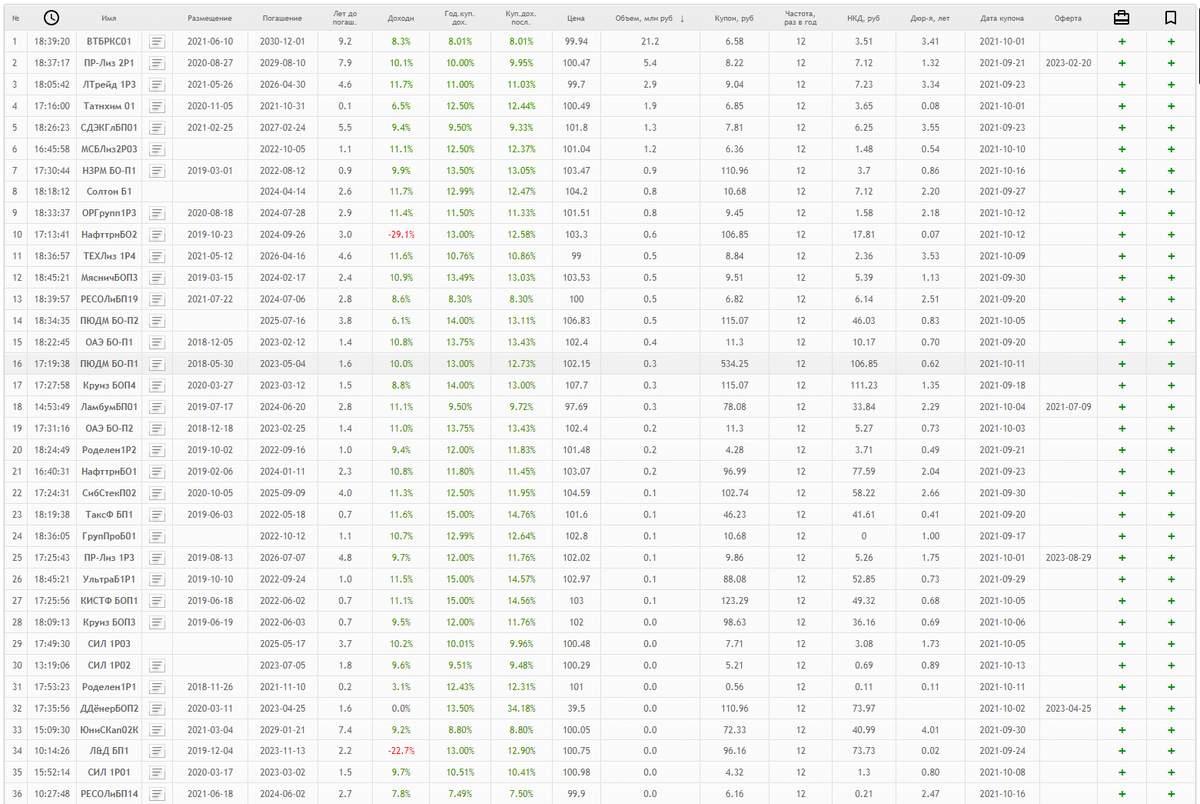Sort by Дюр-я, лет column header

click(929, 19)
